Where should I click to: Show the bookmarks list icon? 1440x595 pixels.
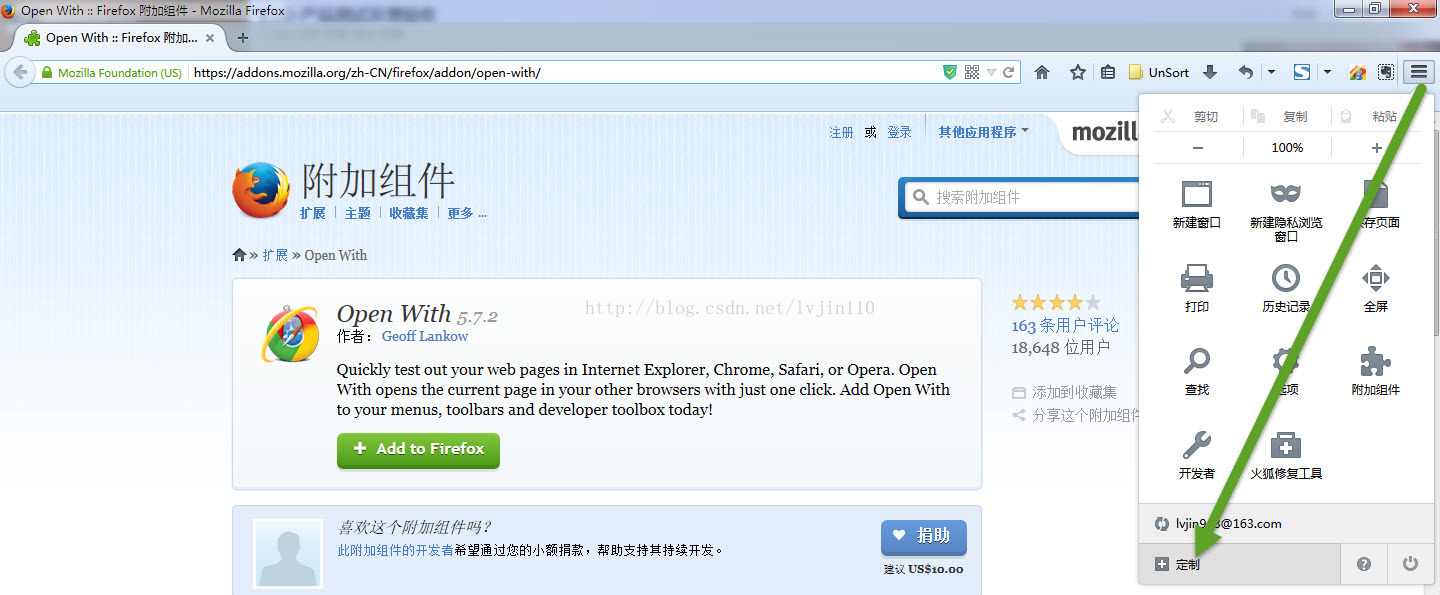(1108, 72)
